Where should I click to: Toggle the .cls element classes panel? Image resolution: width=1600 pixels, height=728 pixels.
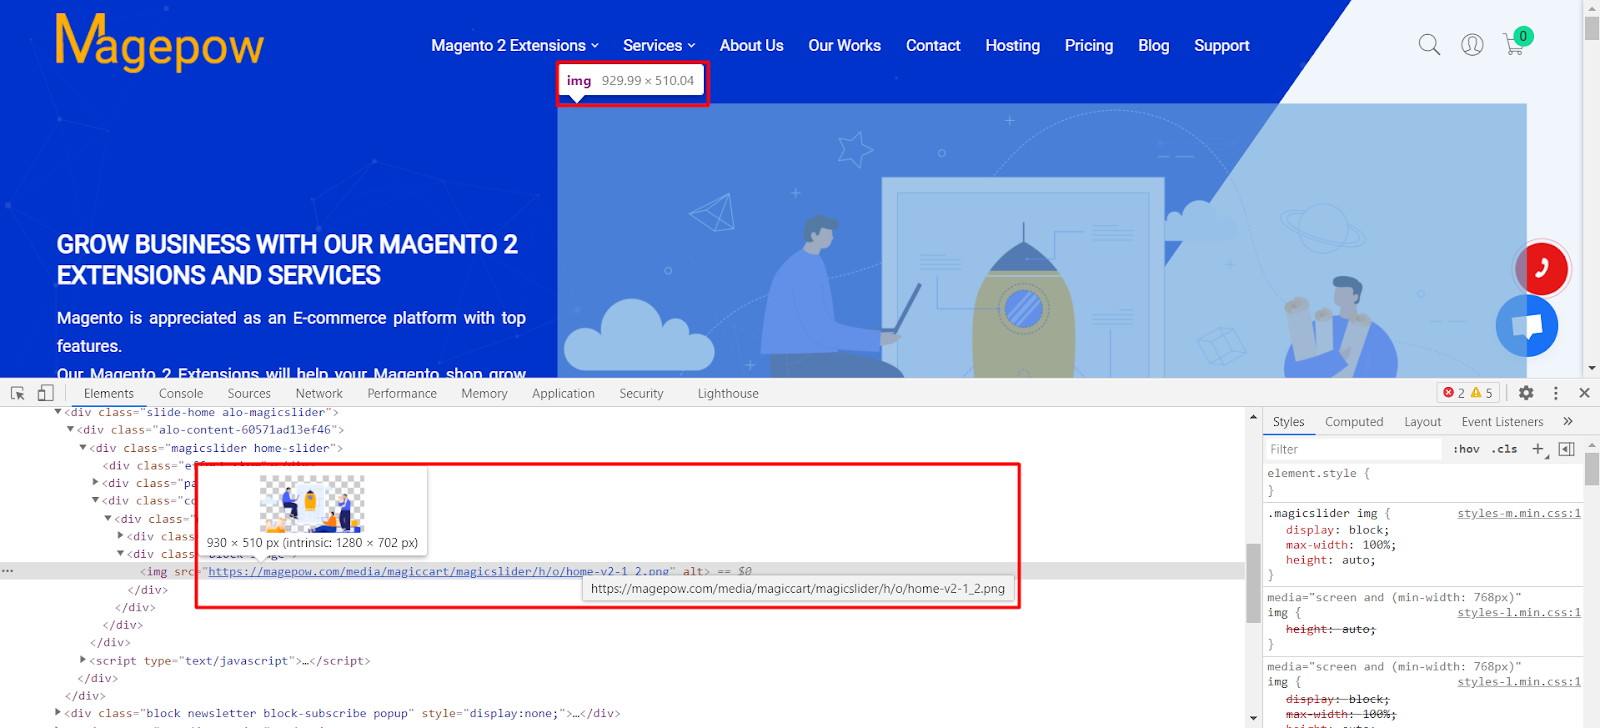point(1505,449)
